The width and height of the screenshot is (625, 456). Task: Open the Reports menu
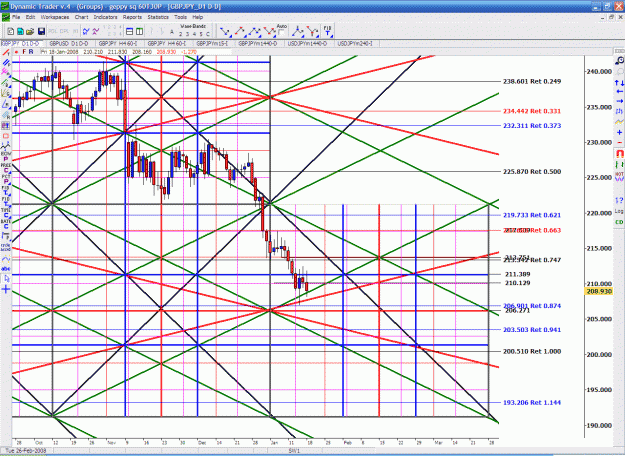pos(132,17)
